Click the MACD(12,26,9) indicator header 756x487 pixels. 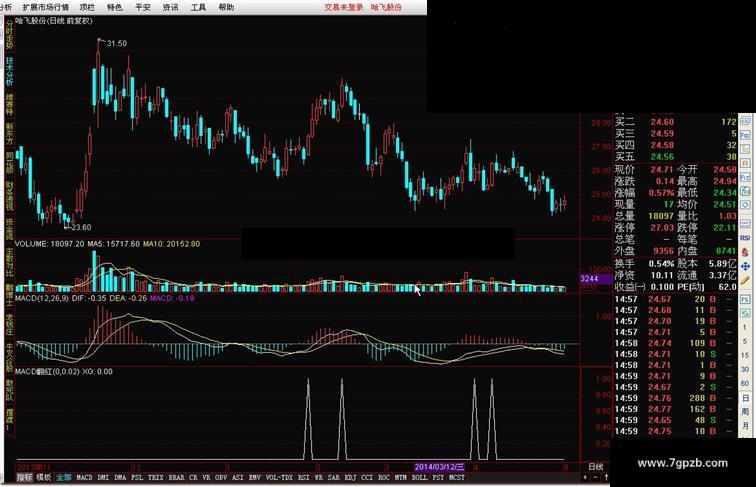(x=42, y=298)
